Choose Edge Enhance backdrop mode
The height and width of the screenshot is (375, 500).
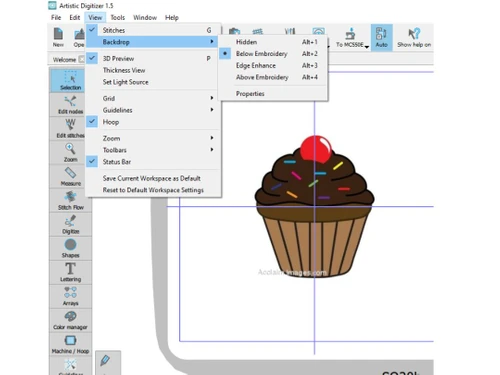click(x=273, y=65)
